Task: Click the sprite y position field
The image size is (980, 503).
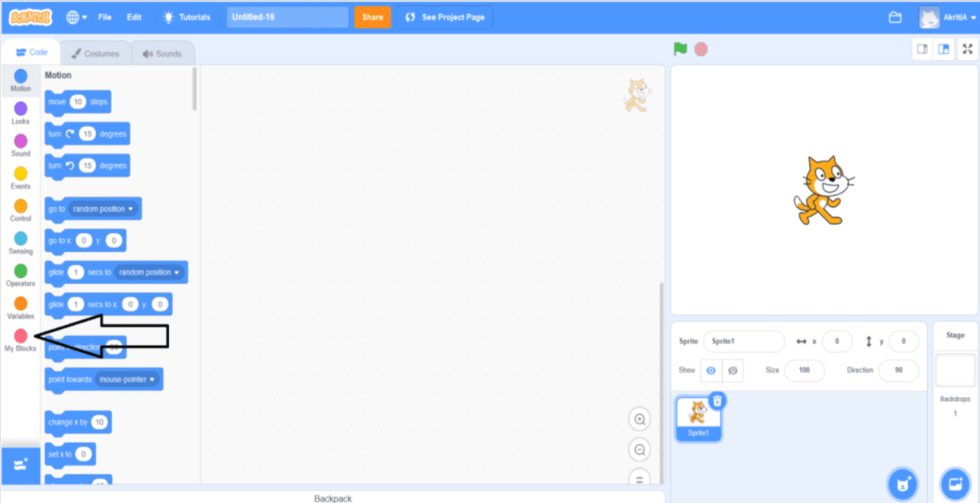Action: [x=904, y=342]
